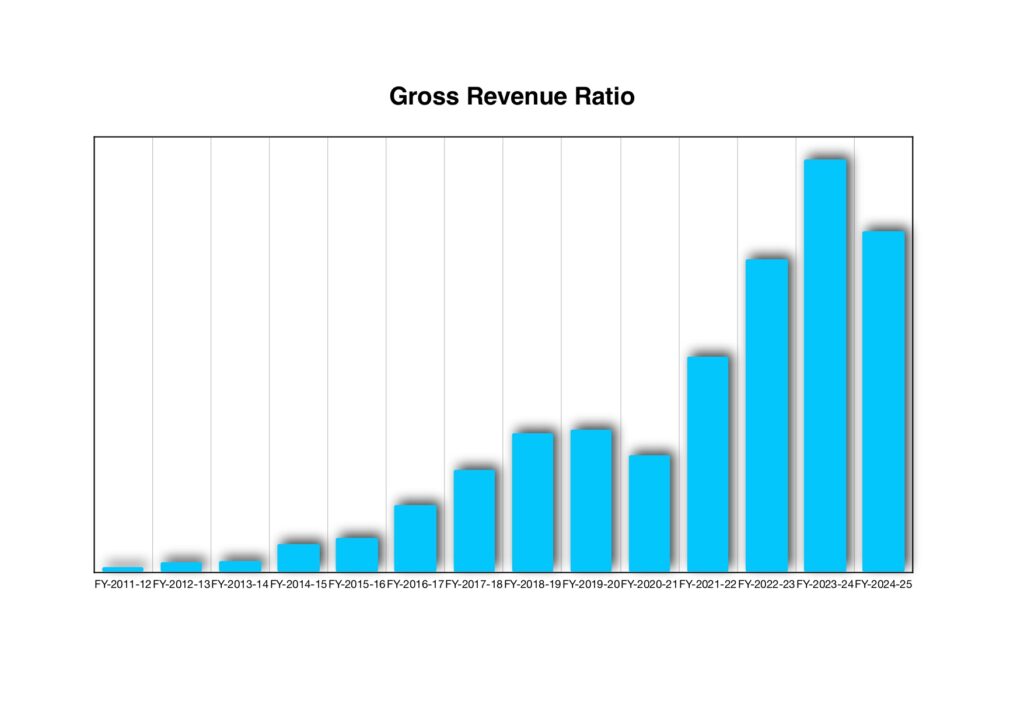The height and width of the screenshot is (724, 1024).
Task: Select the FY-2017-18 axis label
Action: 474,584
